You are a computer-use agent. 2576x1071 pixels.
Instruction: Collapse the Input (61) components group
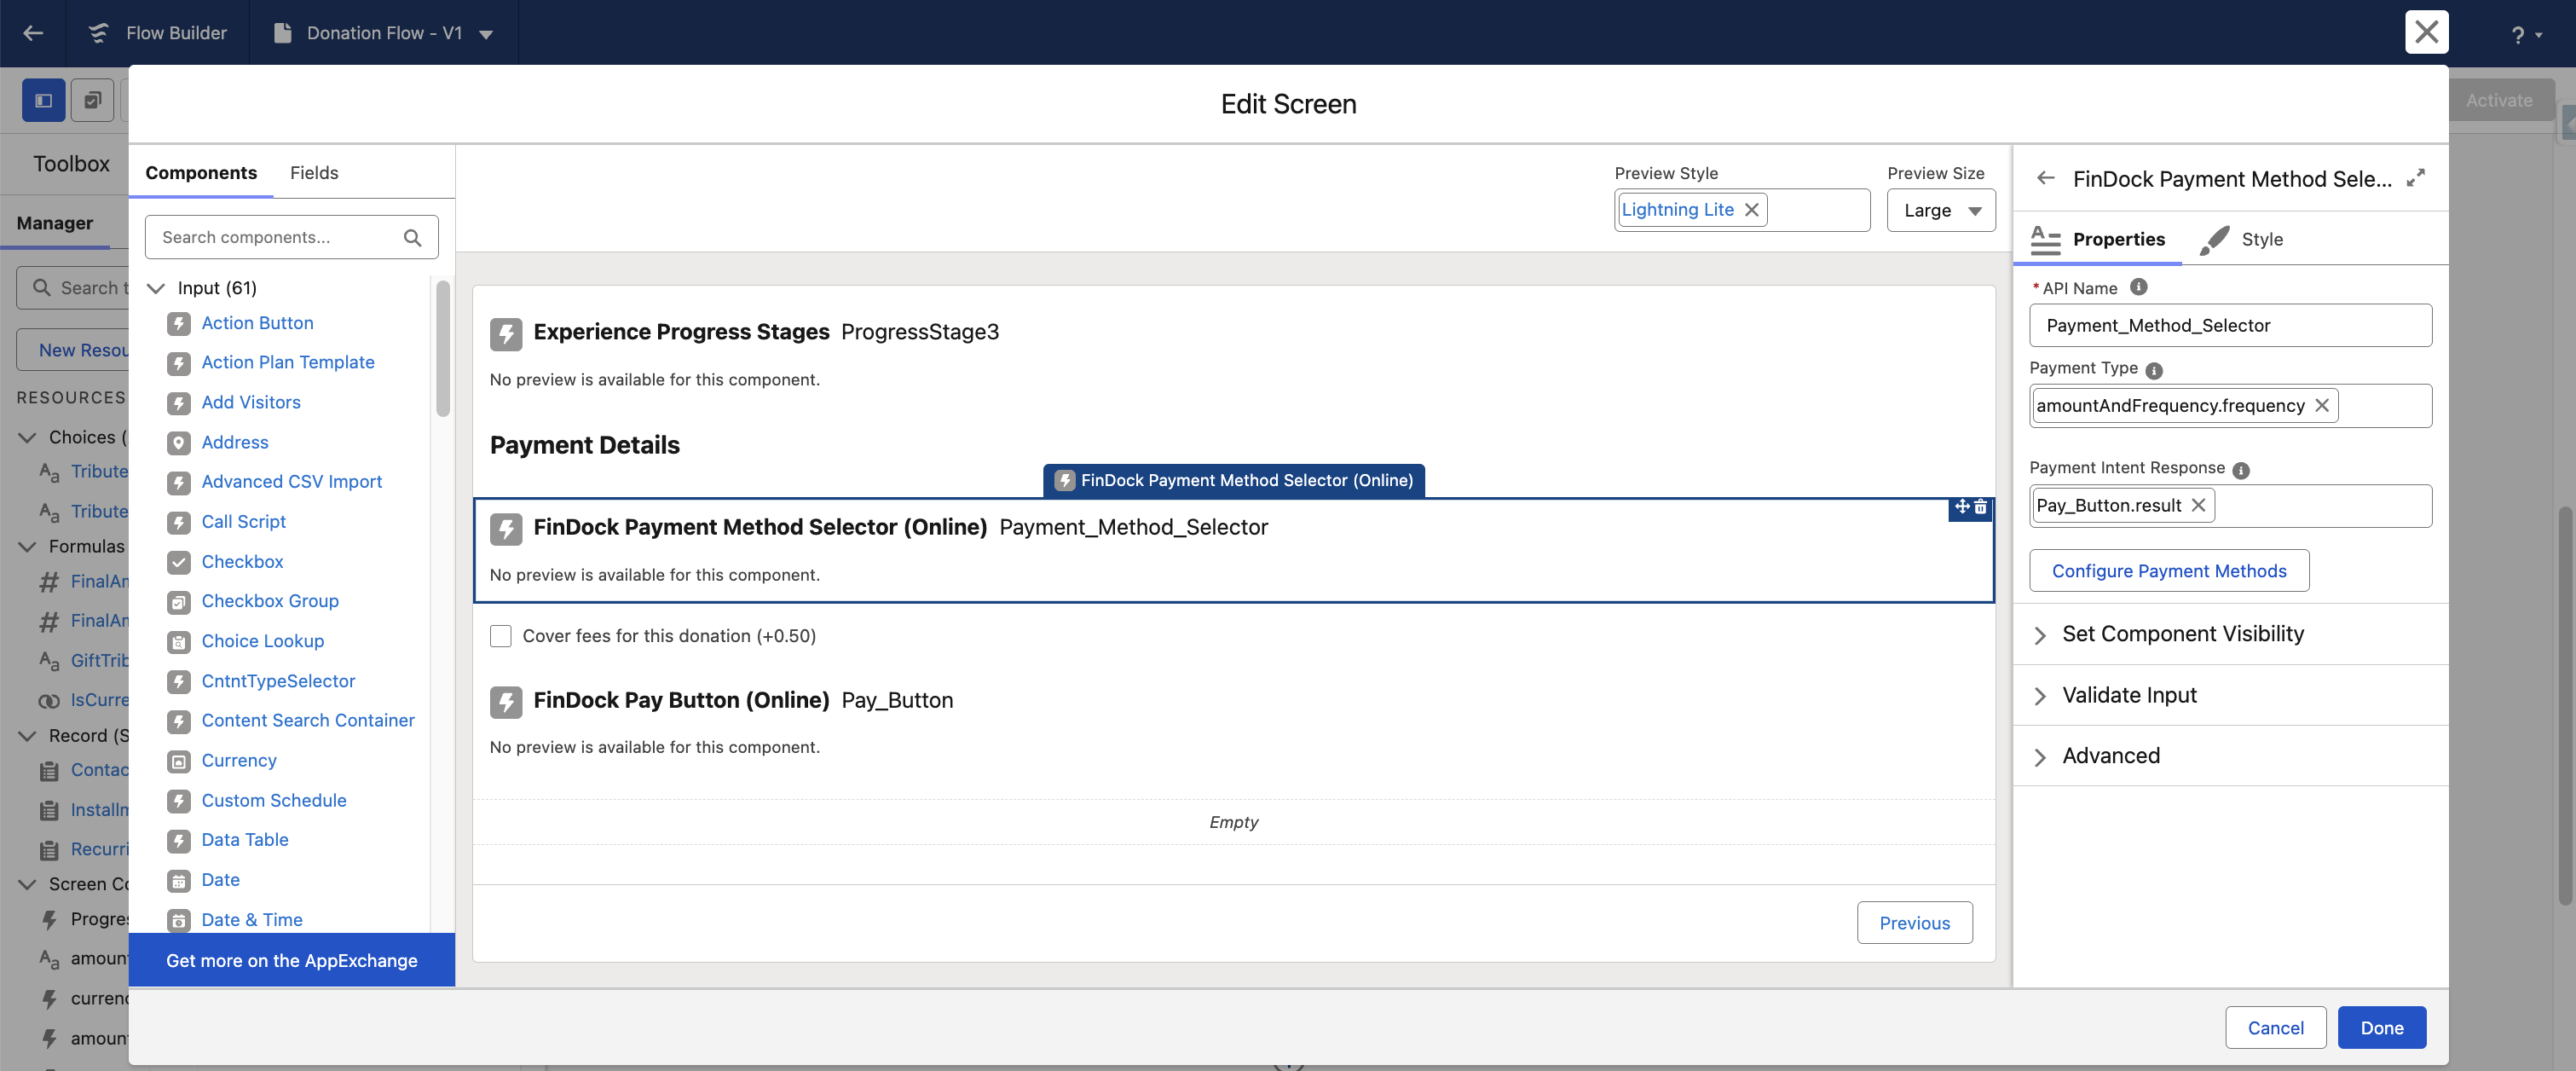(156, 288)
